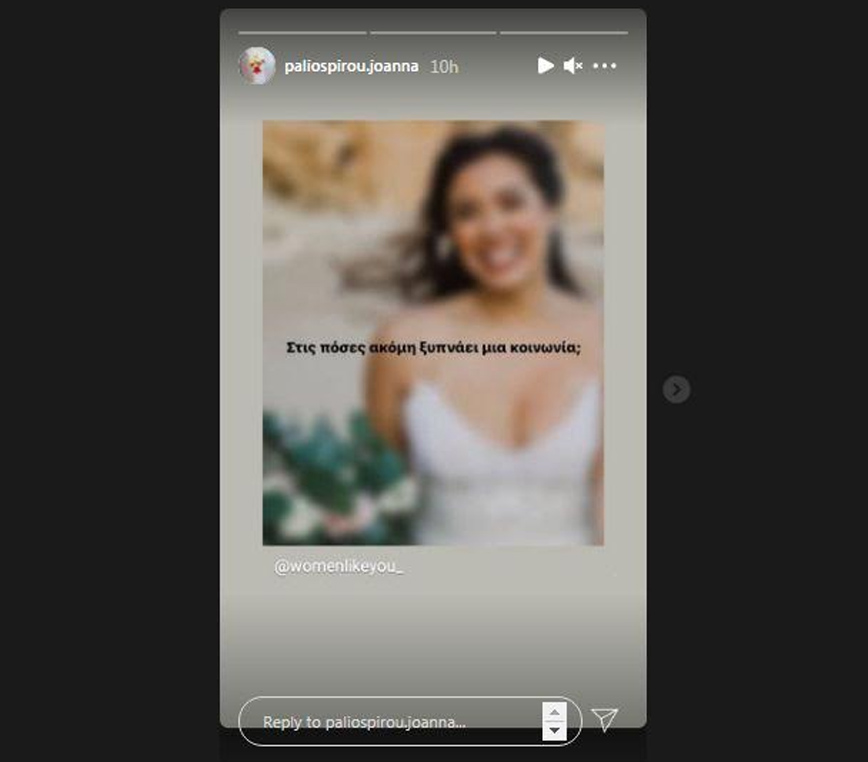868x762 pixels.
Task: Jump to third story progress segment
Action: click(x=563, y=33)
